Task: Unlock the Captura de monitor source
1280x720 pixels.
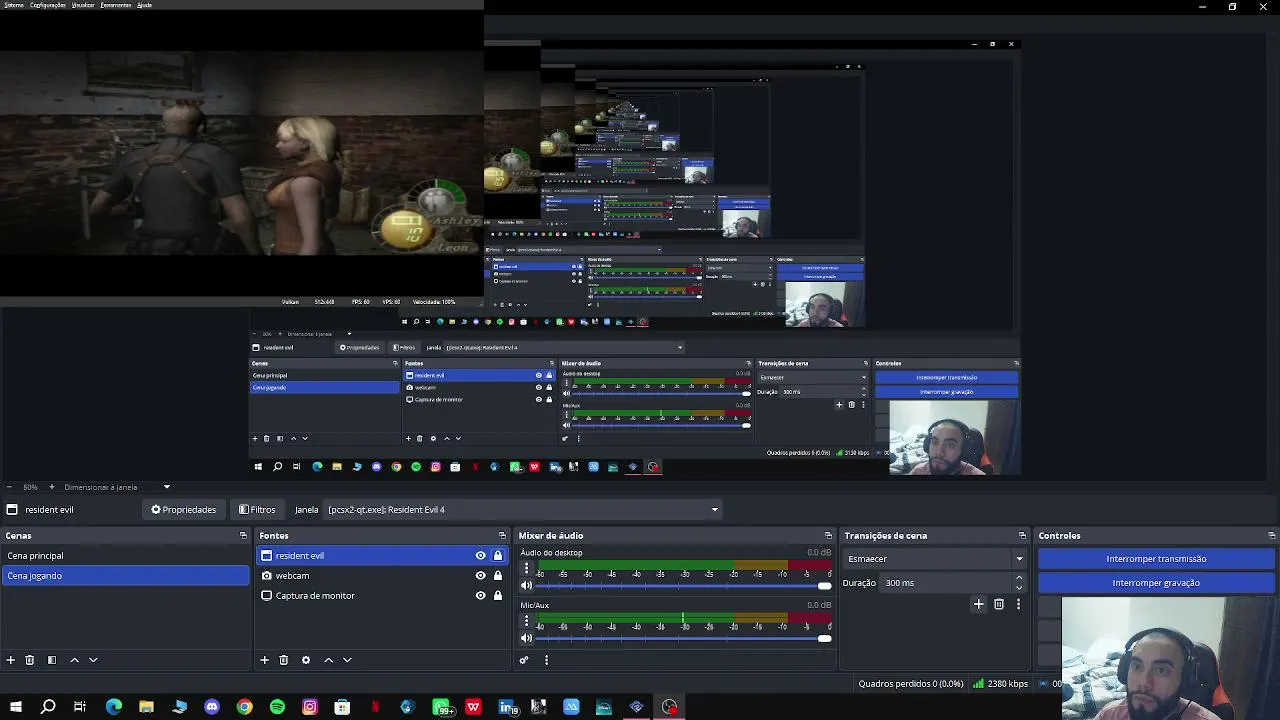Action: click(x=498, y=596)
